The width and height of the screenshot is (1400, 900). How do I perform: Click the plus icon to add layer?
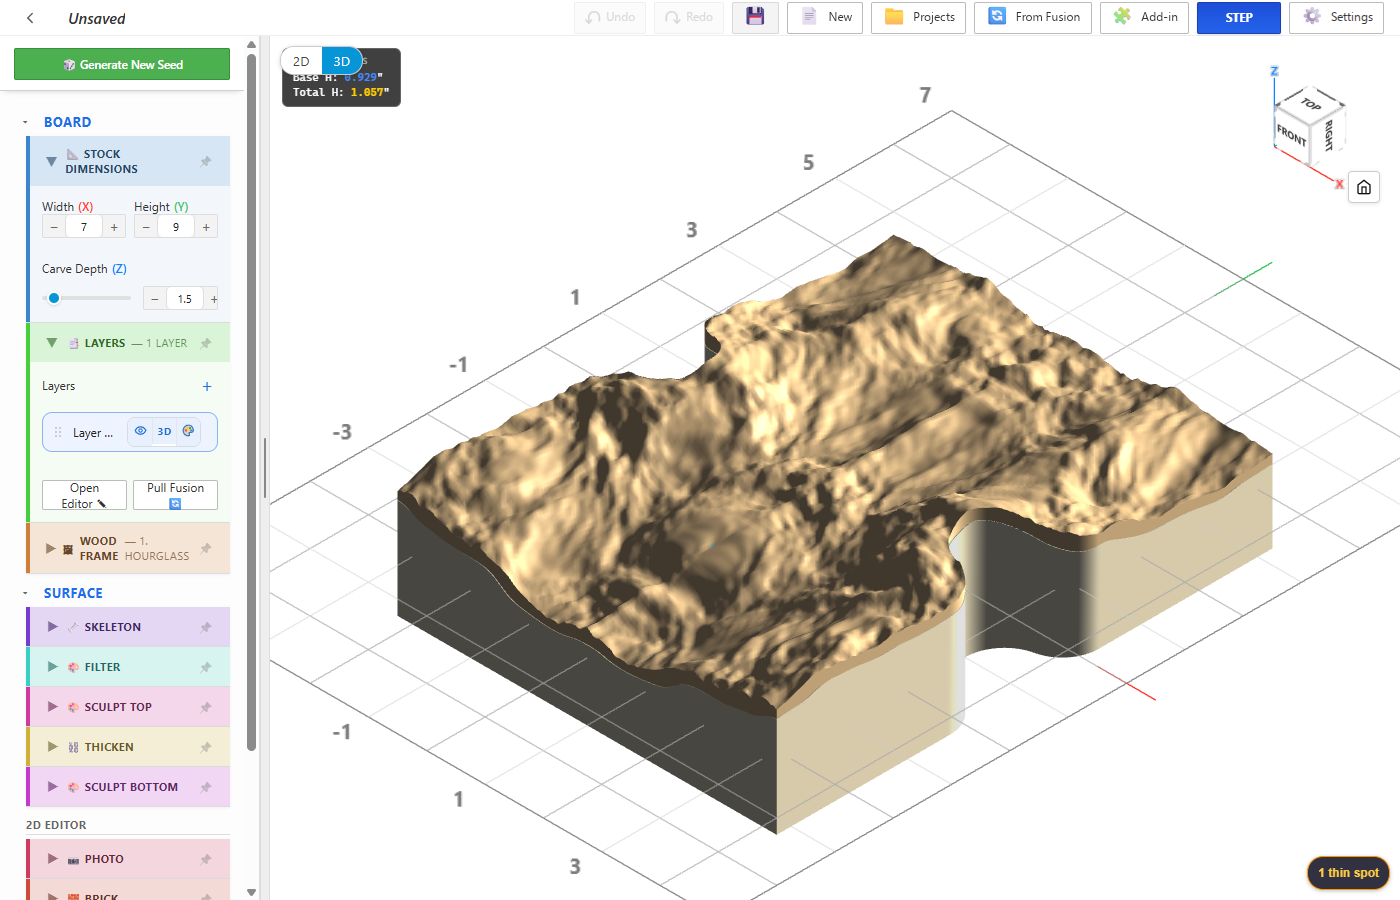click(x=207, y=386)
